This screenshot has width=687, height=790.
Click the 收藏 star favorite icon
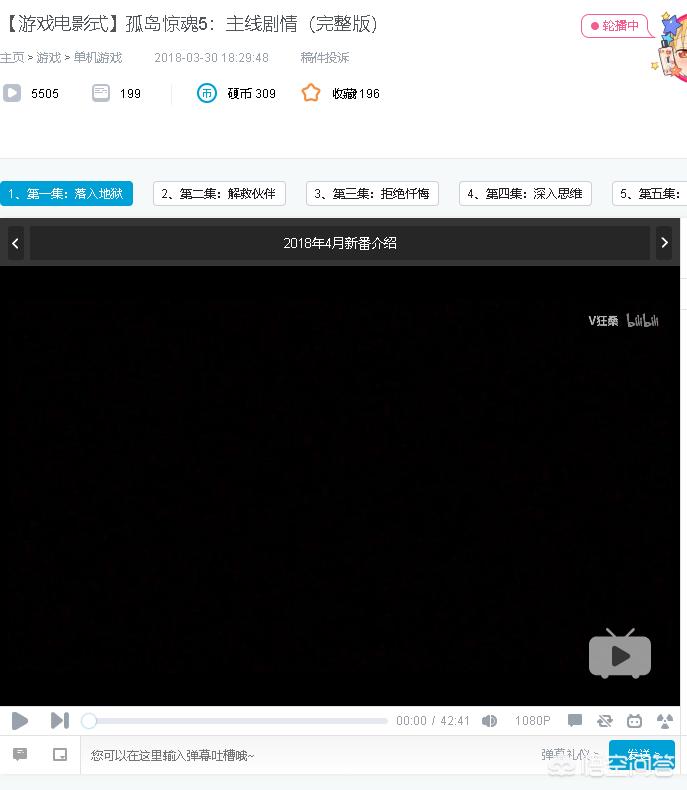coord(311,93)
